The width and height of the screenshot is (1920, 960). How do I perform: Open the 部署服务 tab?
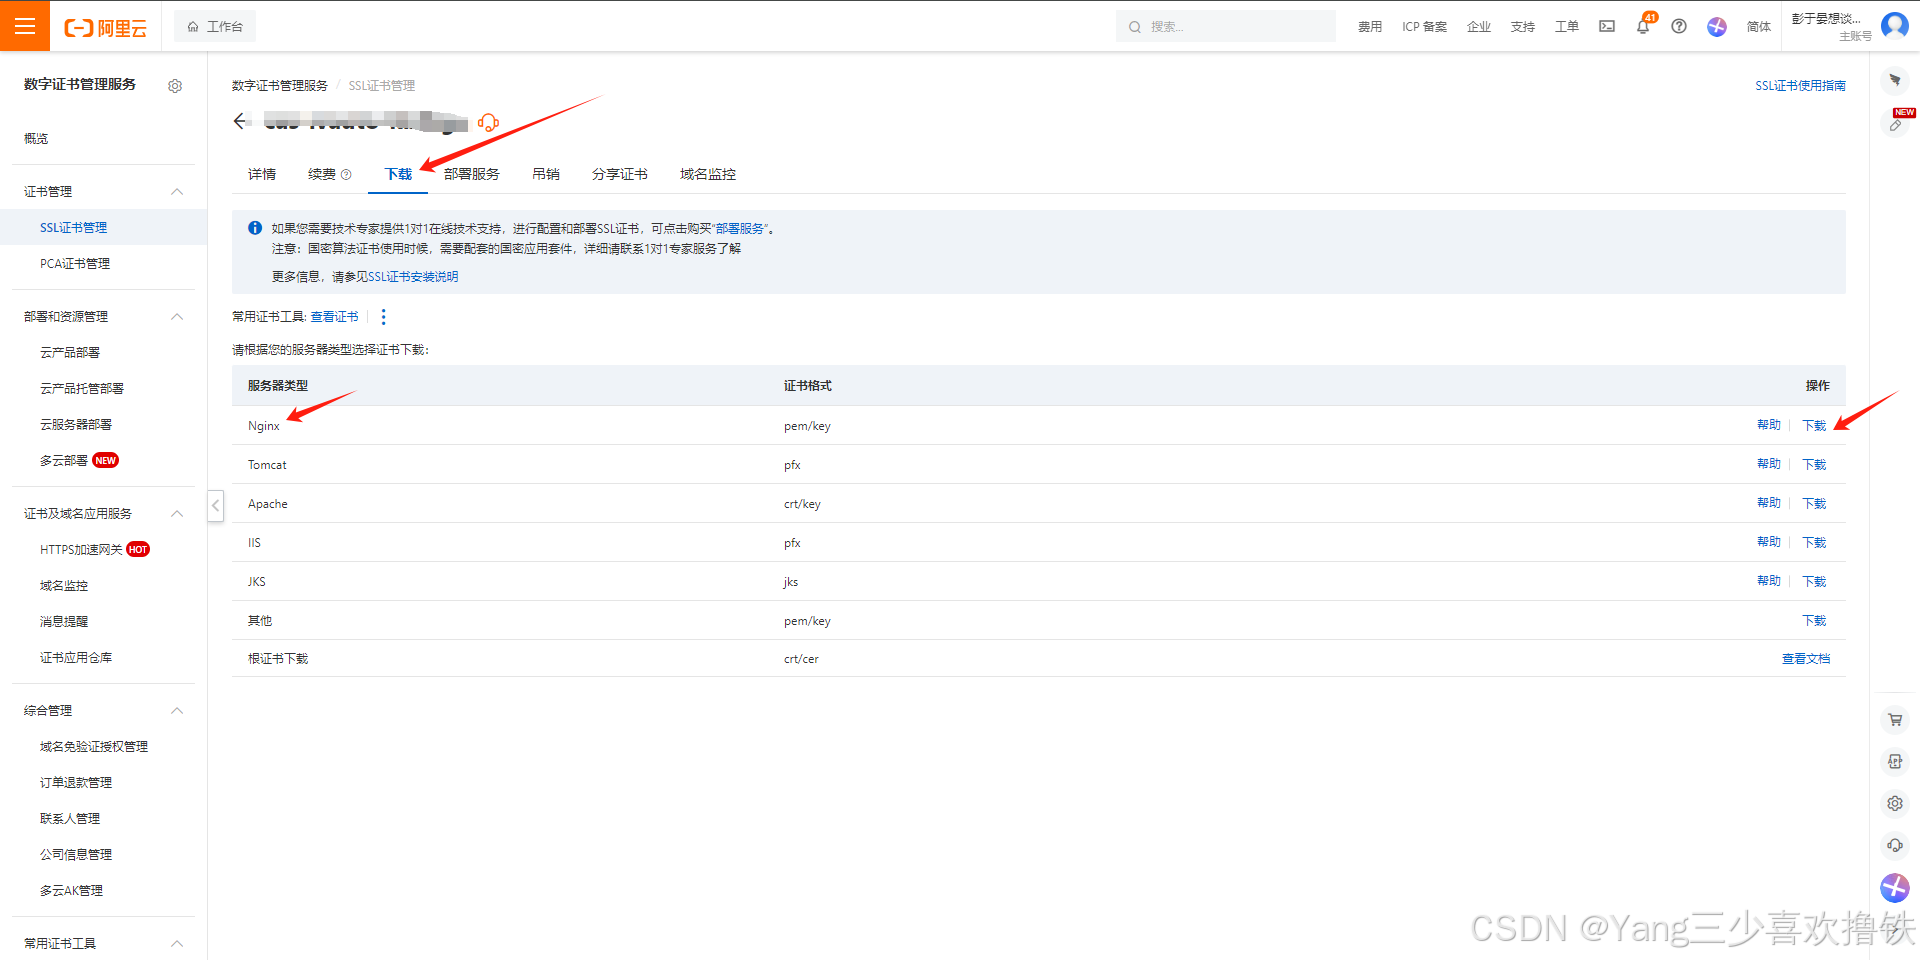click(x=472, y=174)
